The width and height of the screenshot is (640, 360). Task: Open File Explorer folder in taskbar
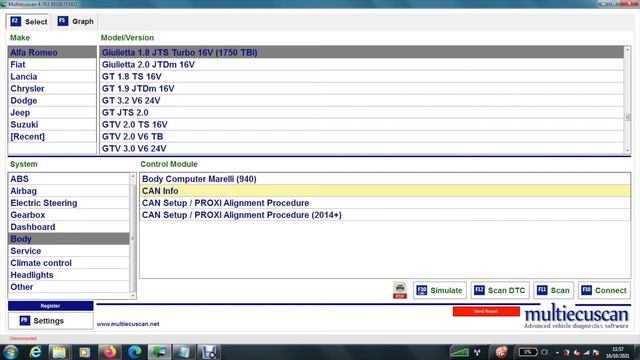[60, 352]
